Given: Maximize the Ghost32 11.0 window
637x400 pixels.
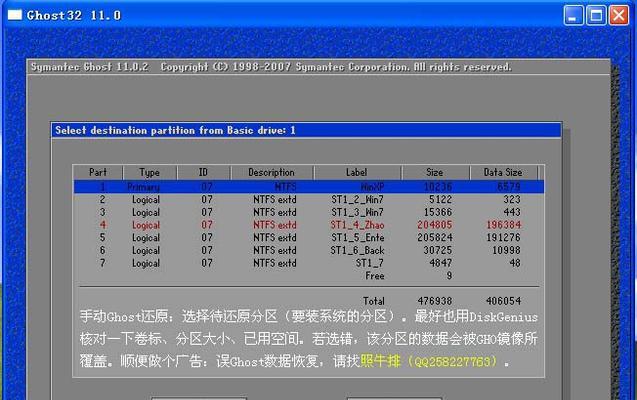Looking at the screenshot, I should coord(596,15).
